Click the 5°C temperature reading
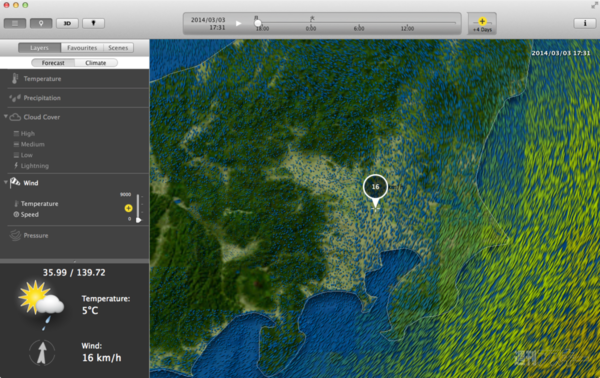Viewport: 600px width, 378px height. [90, 311]
